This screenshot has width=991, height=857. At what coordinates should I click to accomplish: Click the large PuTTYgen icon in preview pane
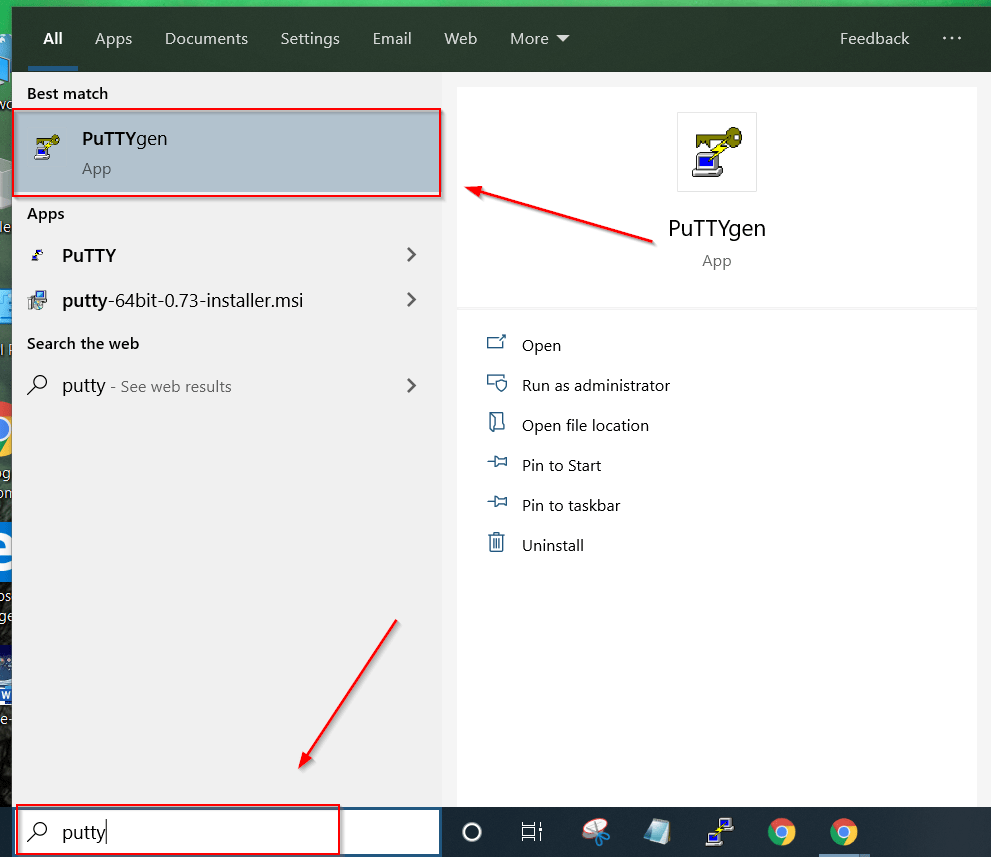pyautogui.click(x=716, y=152)
